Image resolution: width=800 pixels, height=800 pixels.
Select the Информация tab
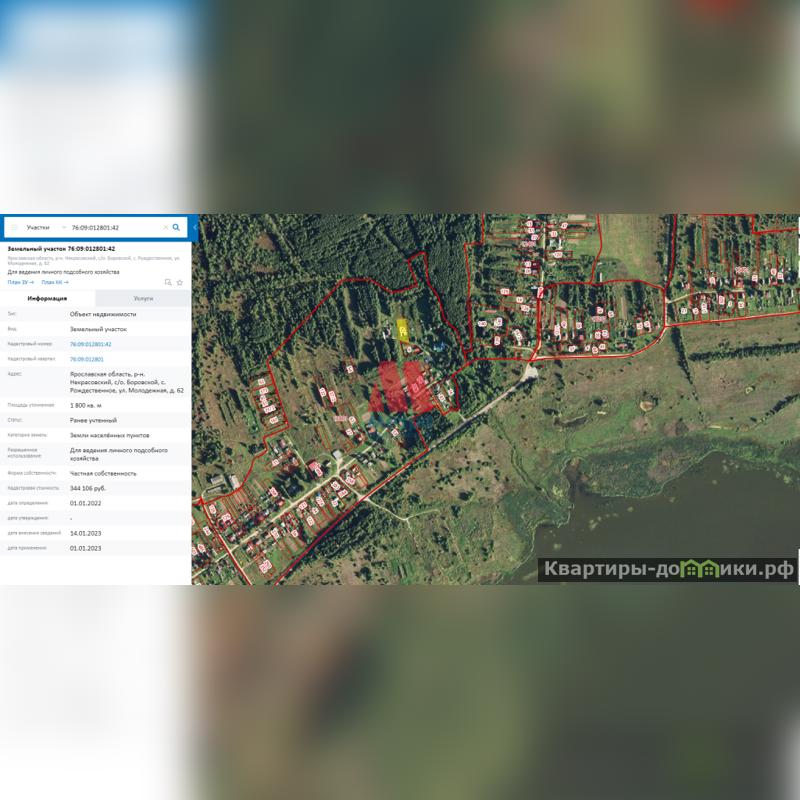pos(48,298)
